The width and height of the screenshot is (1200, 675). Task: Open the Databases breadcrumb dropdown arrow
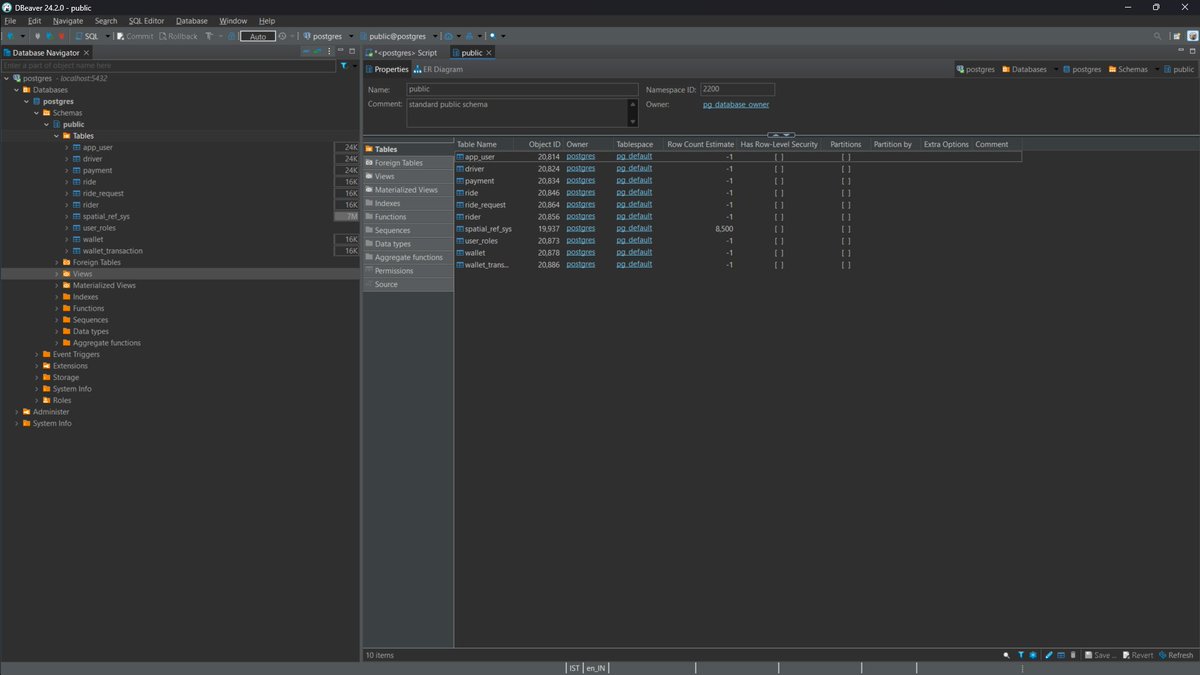point(1054,70)
